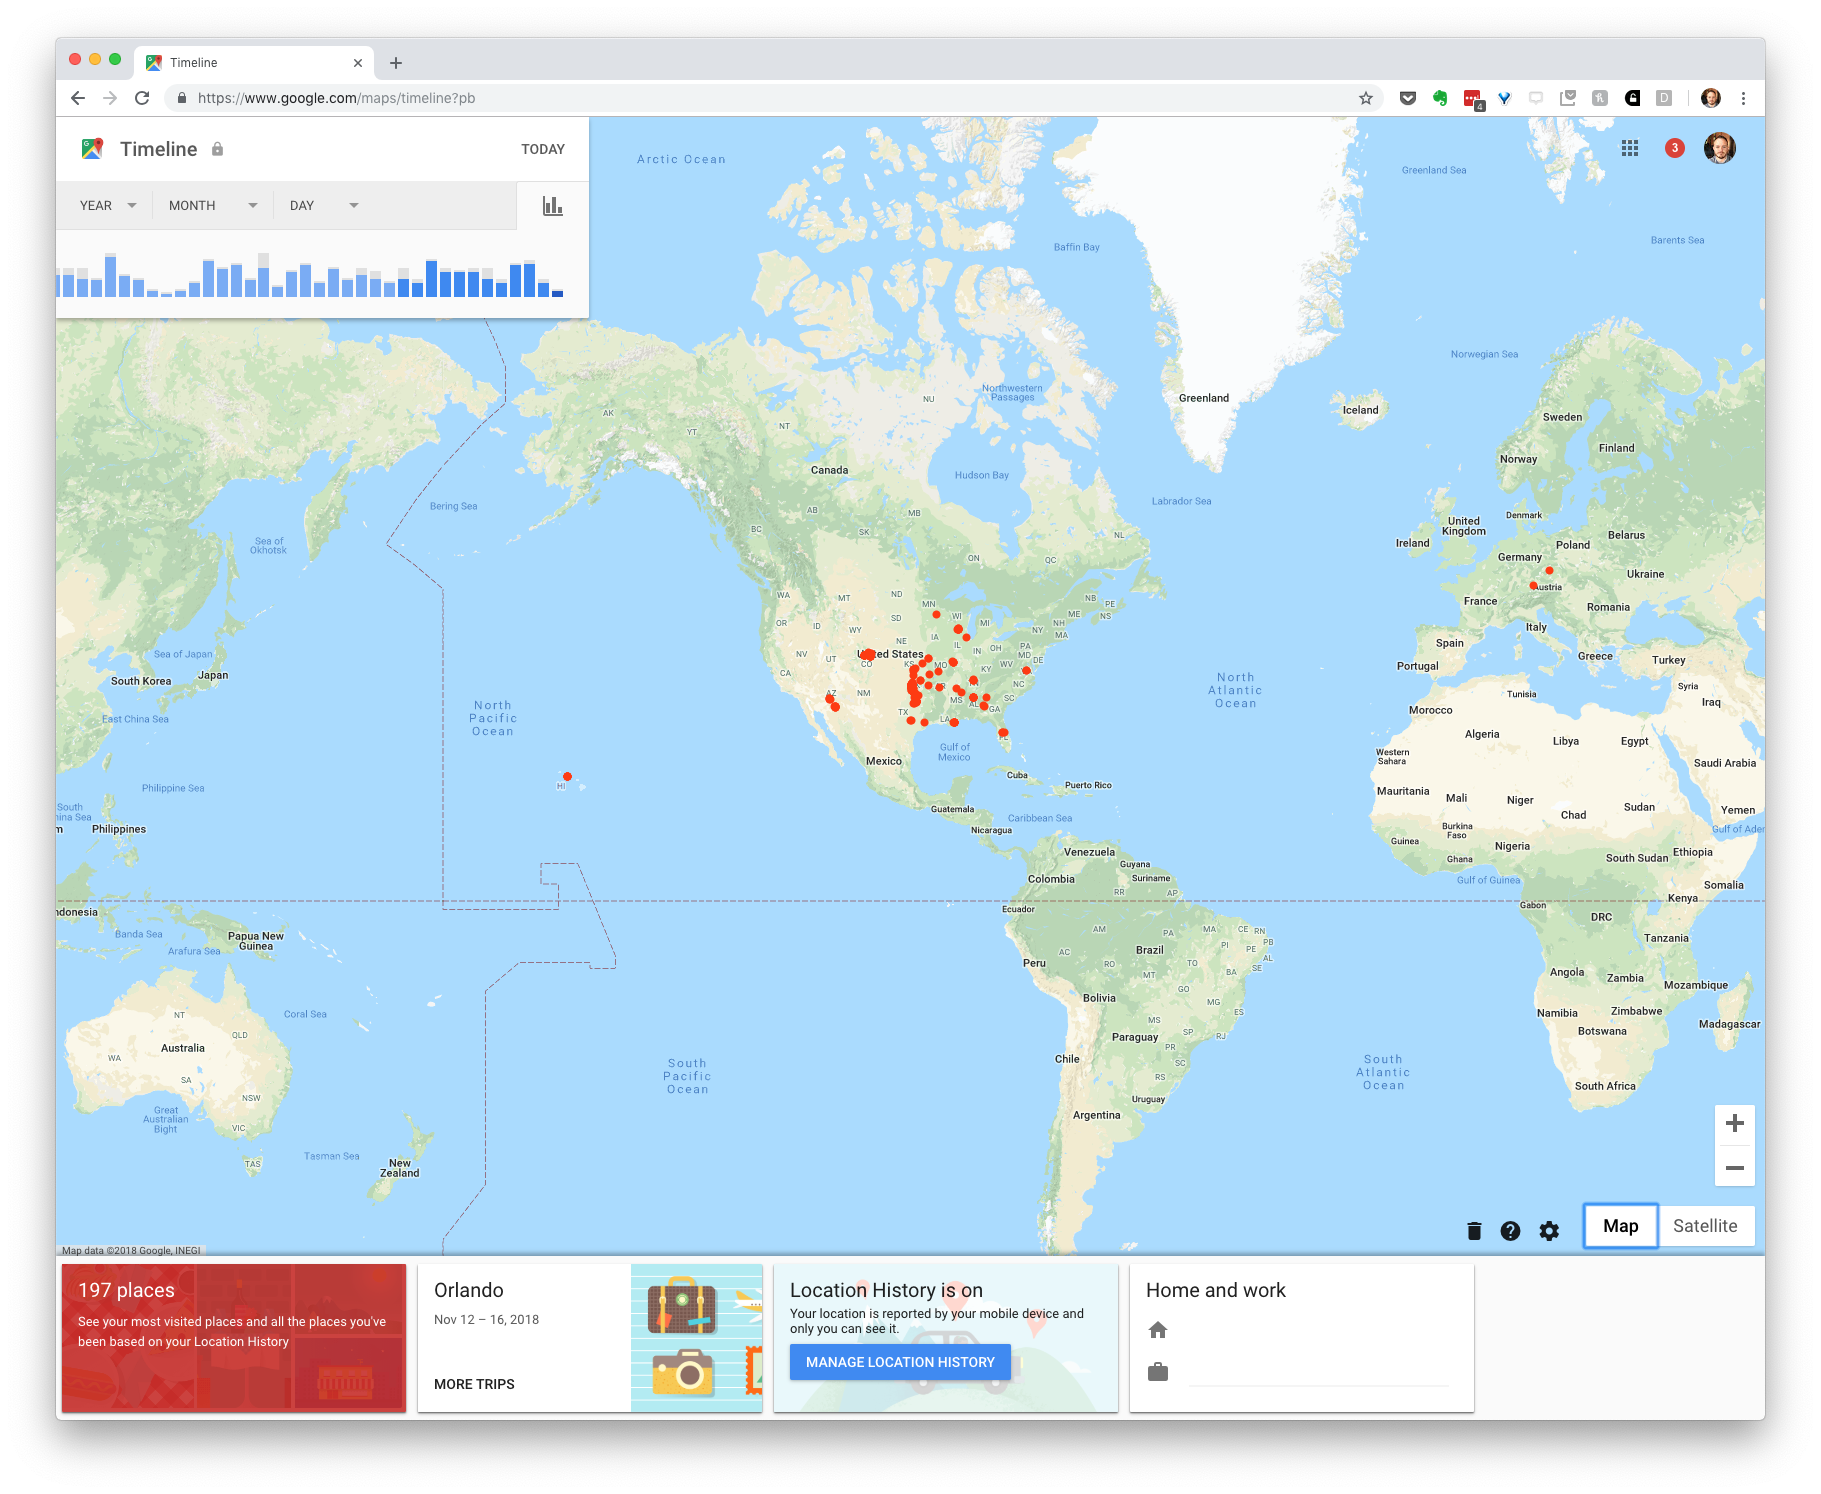Viewport: 1821px width, 1494px height.
Task: Click the gray D extension icon
Action: 1664,98
